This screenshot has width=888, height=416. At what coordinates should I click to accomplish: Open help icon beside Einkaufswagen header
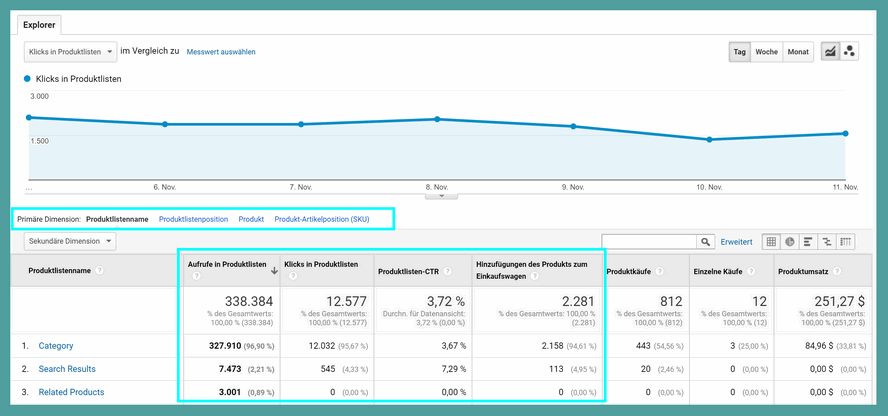(x=535, y=277)
